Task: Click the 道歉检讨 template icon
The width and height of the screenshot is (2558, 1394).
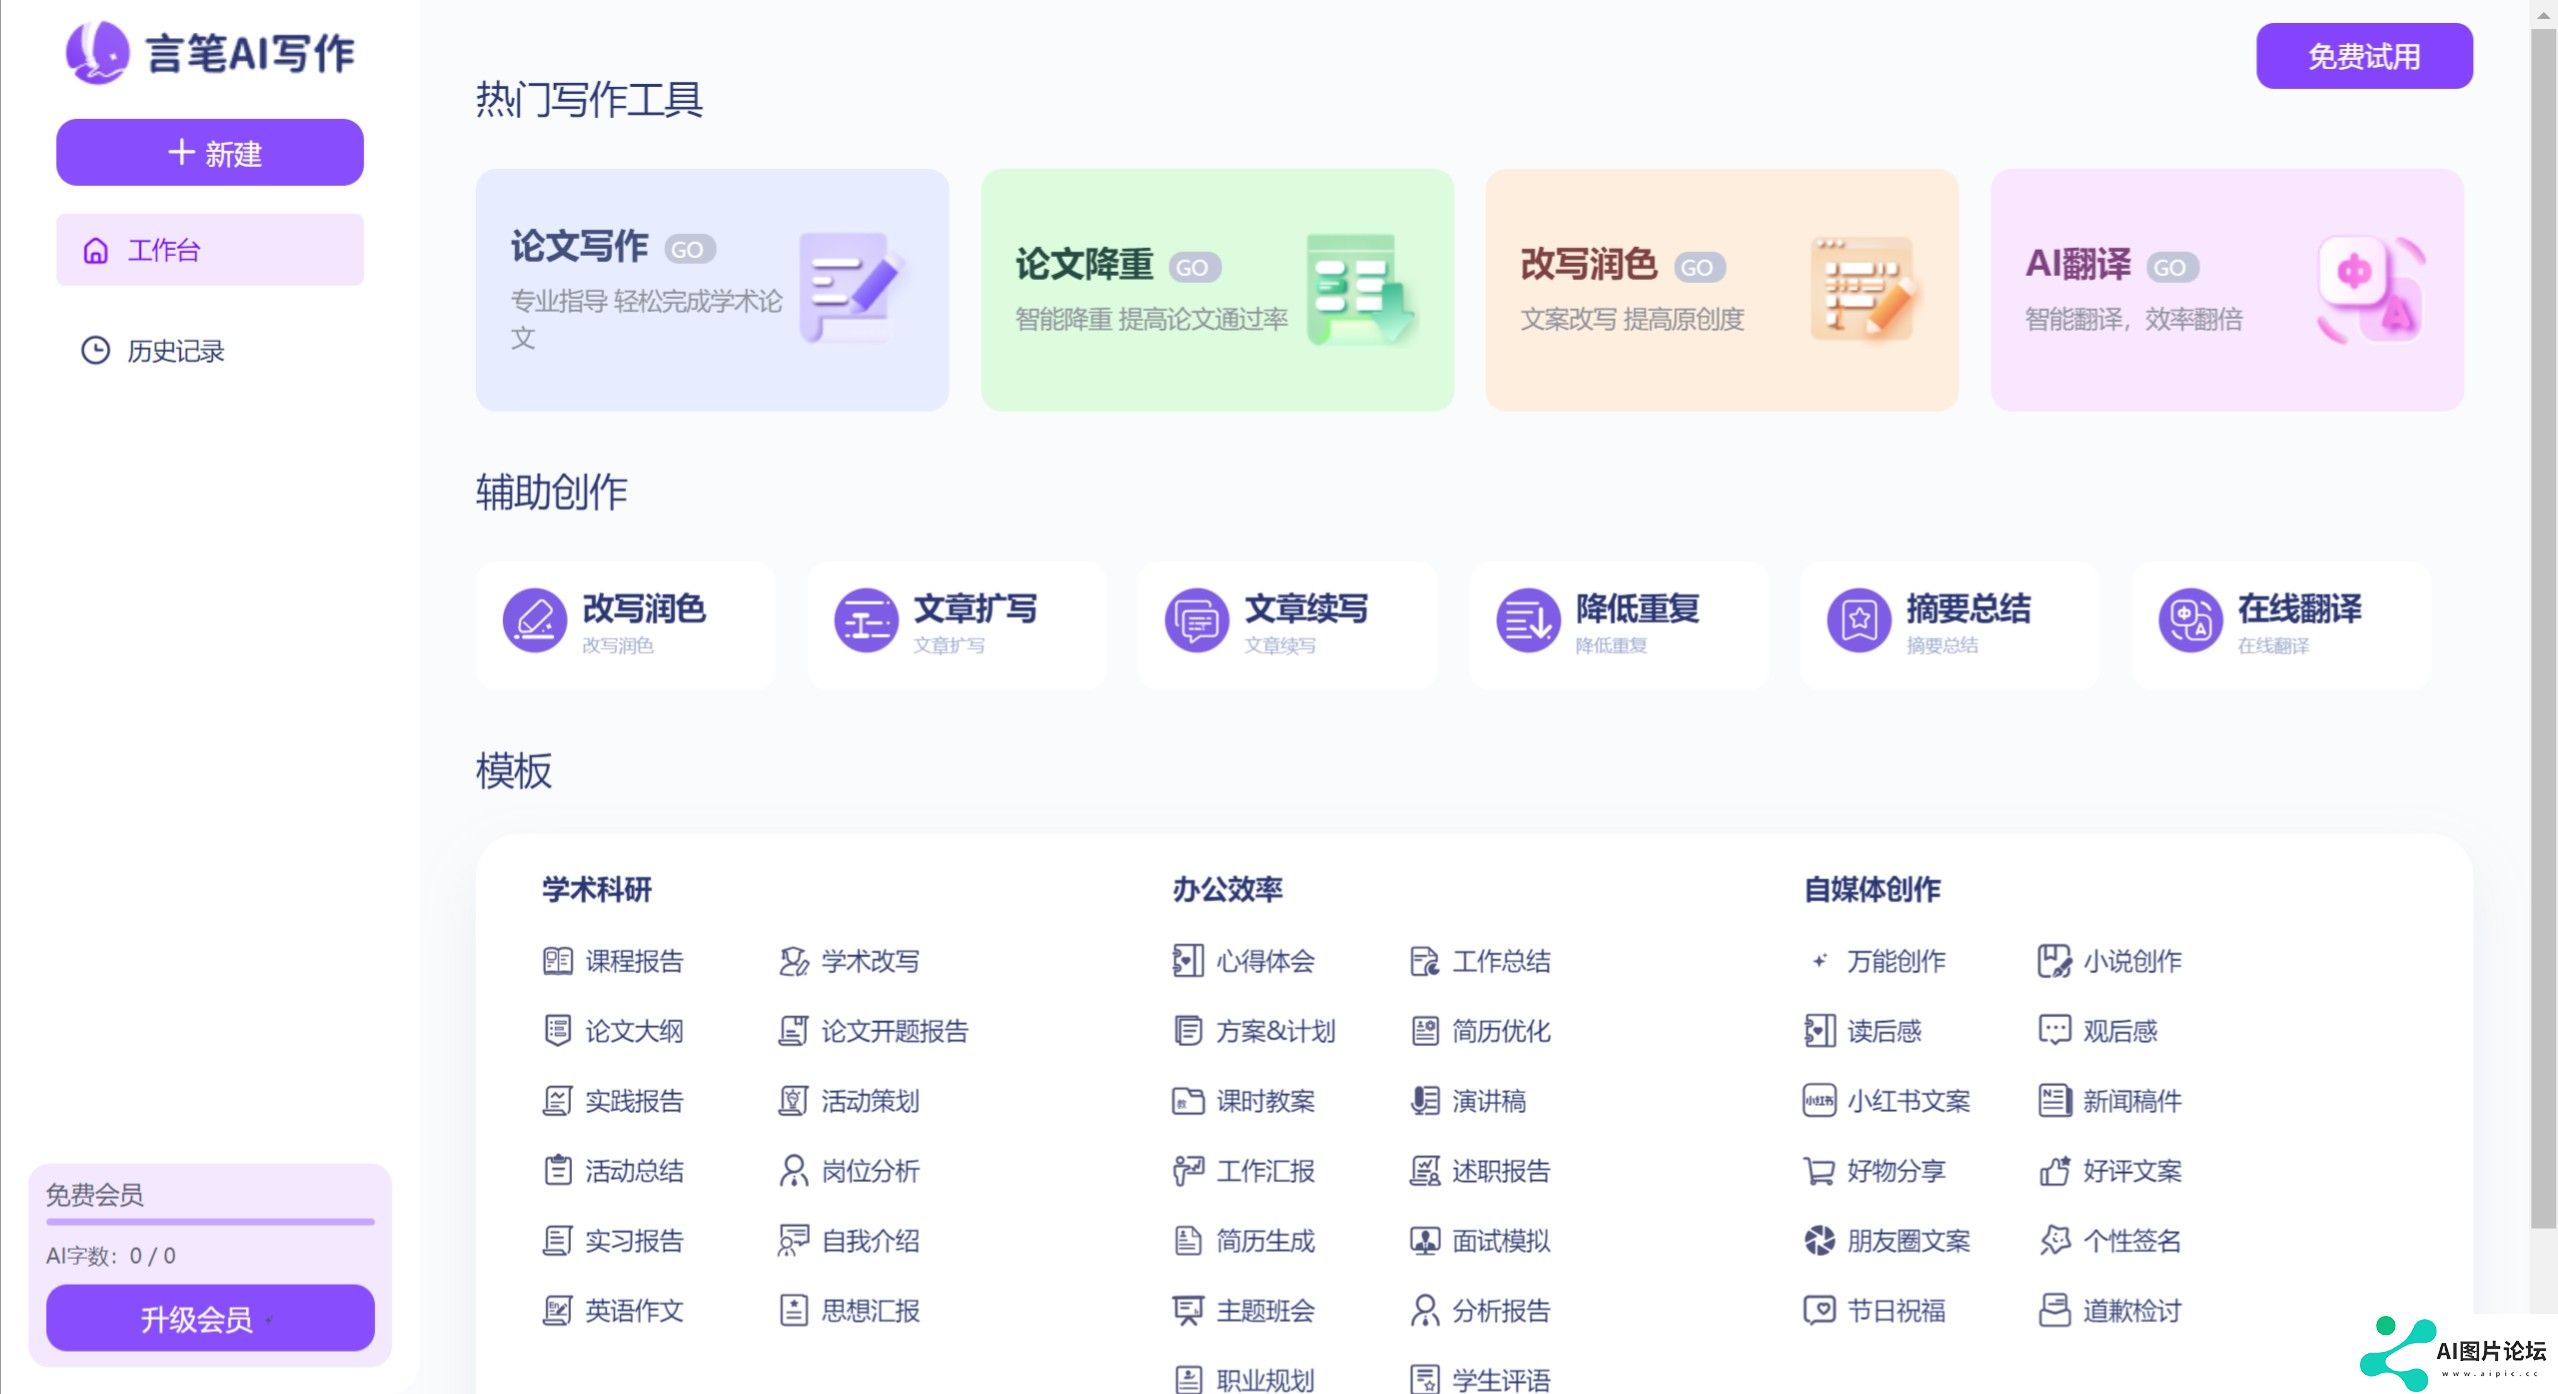Action: pos(2054,1311)
